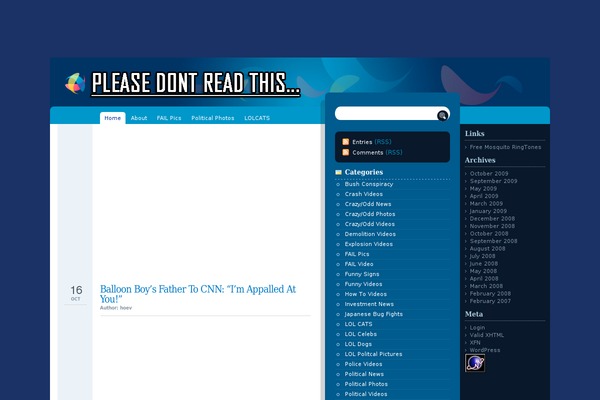
Task: Select the Political News category
Action: pos(364,374)
